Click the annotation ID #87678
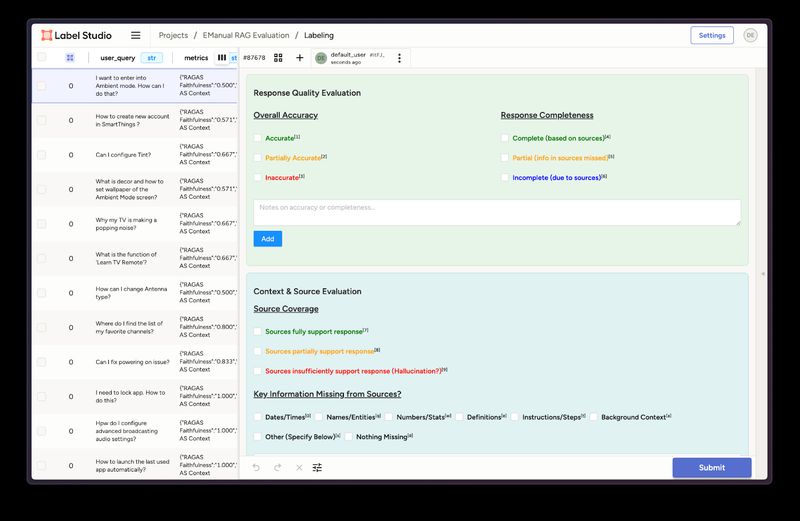 pyautogui.click(x=254, y=58)
